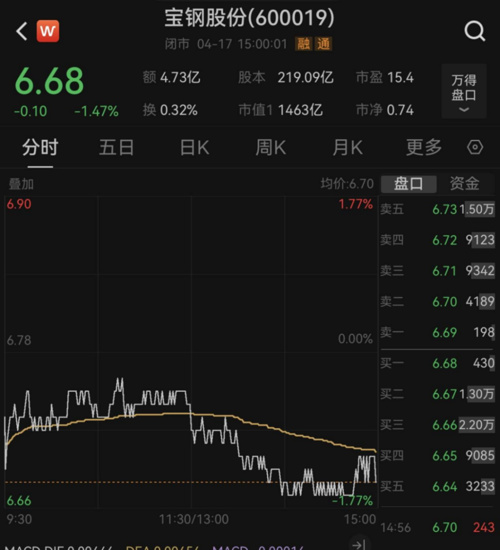Select the 买三 6.66 order row
The image size is (500, 550).
point(438,425)
